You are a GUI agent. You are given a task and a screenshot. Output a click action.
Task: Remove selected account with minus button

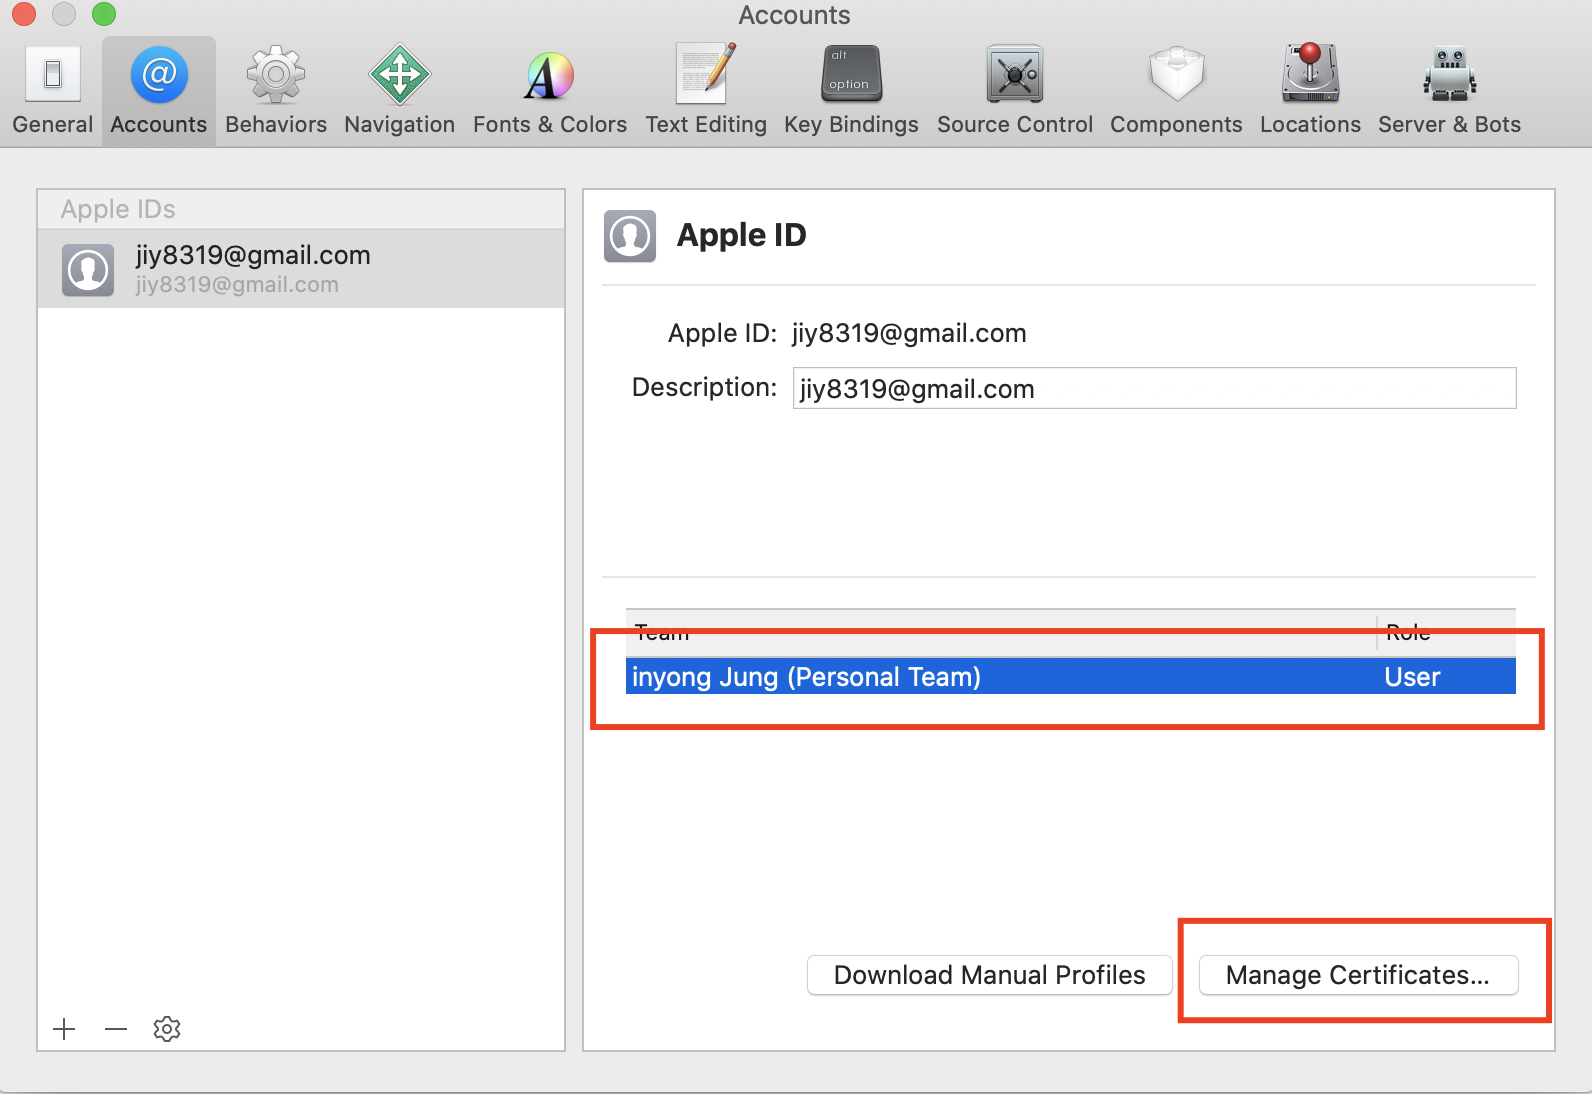tap(116, 1029)
